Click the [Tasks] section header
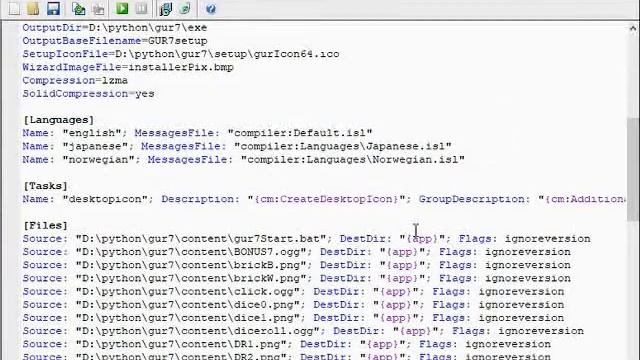640x360 pixels. [45, 186]
